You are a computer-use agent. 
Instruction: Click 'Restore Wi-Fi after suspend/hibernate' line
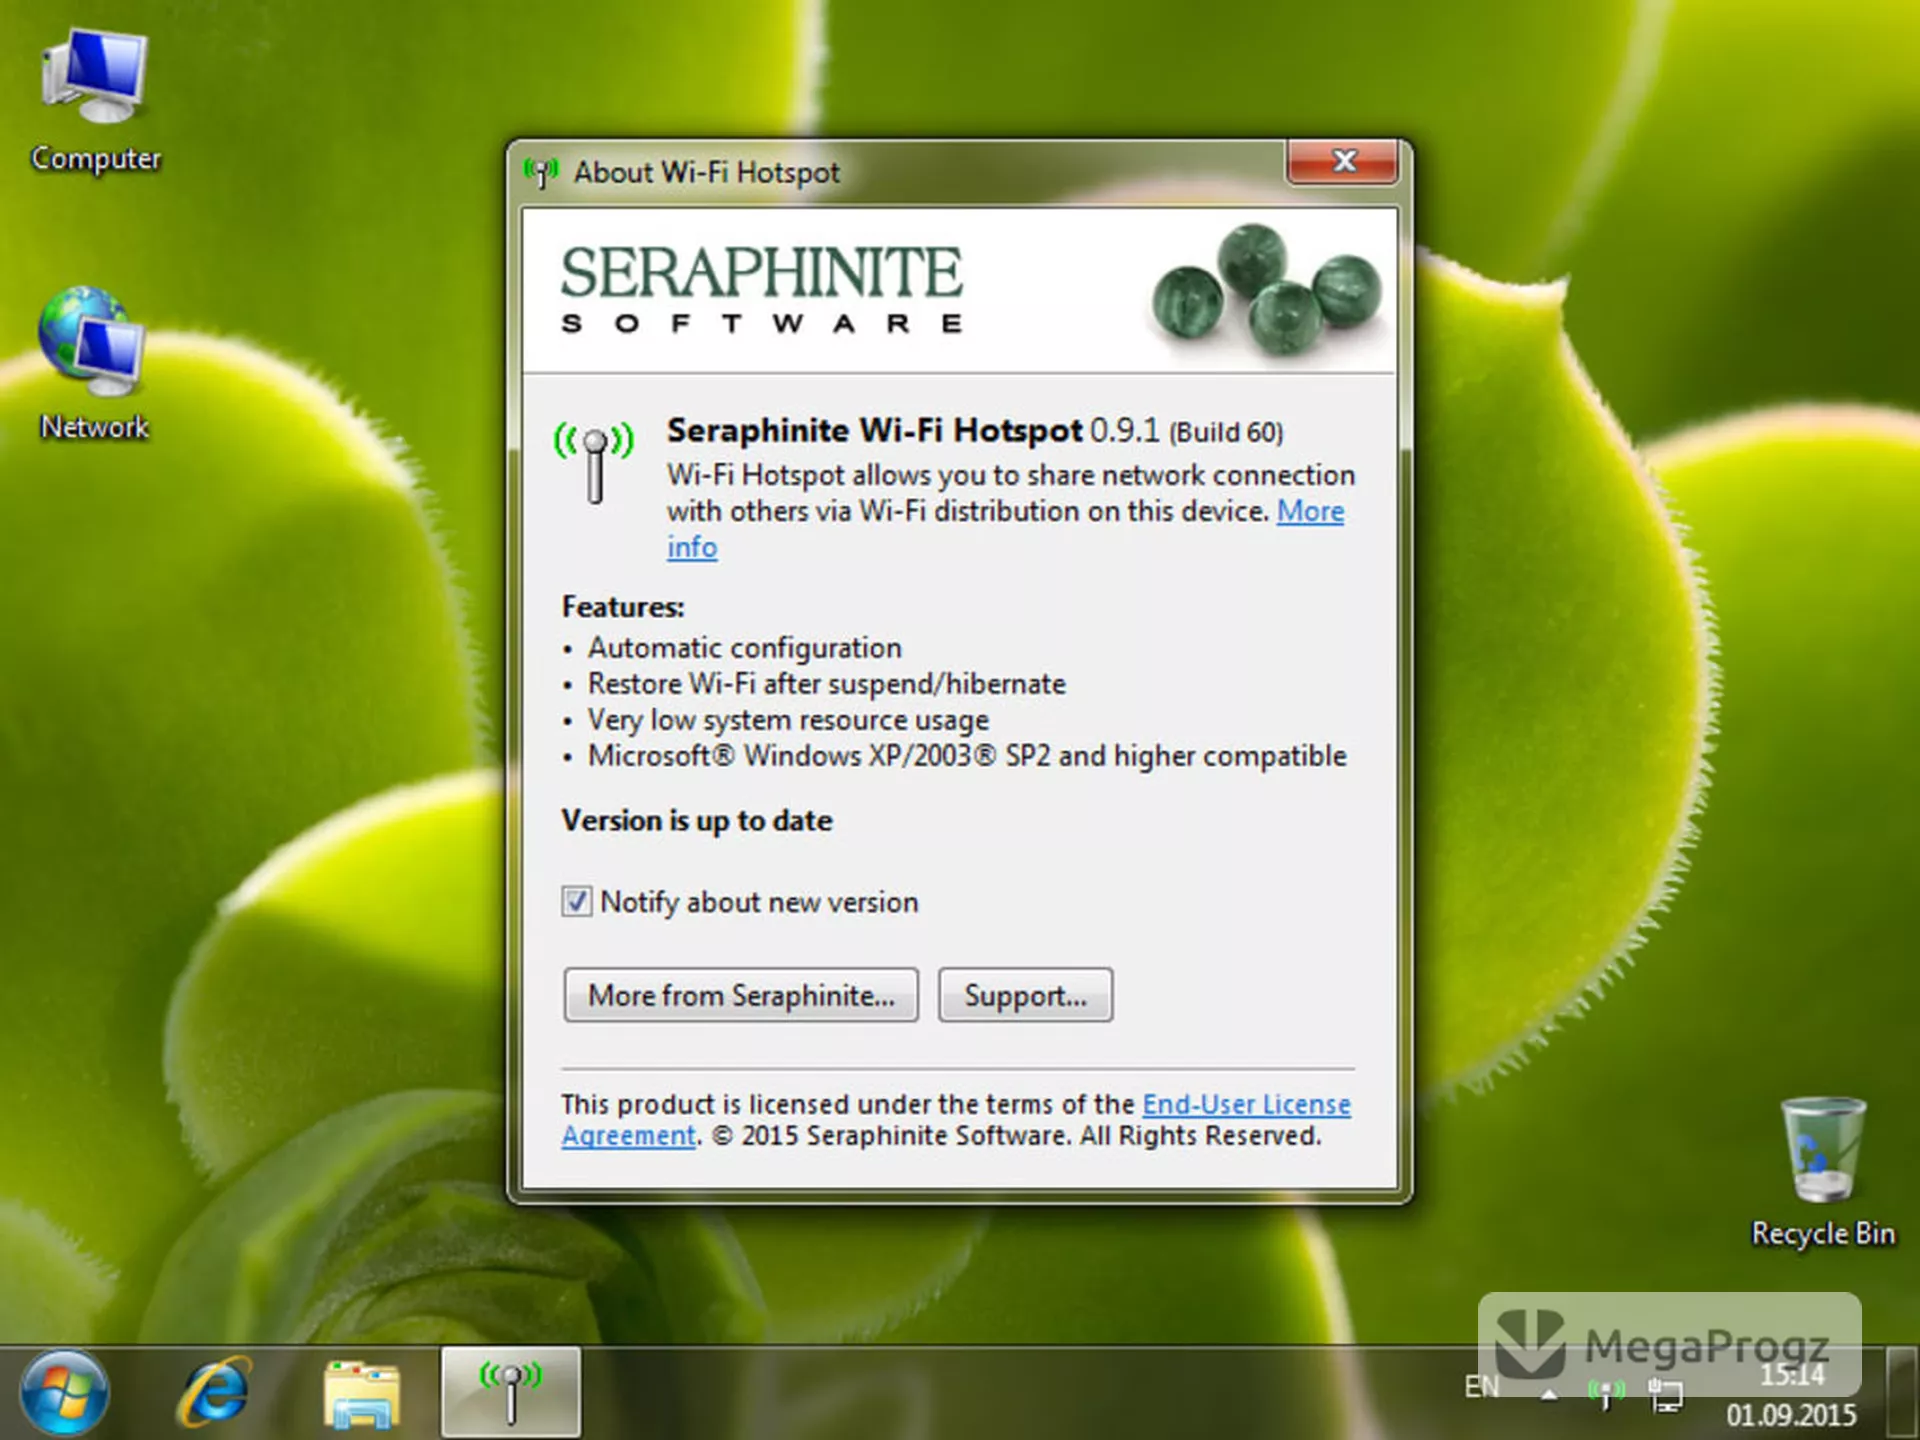[827, 684]
